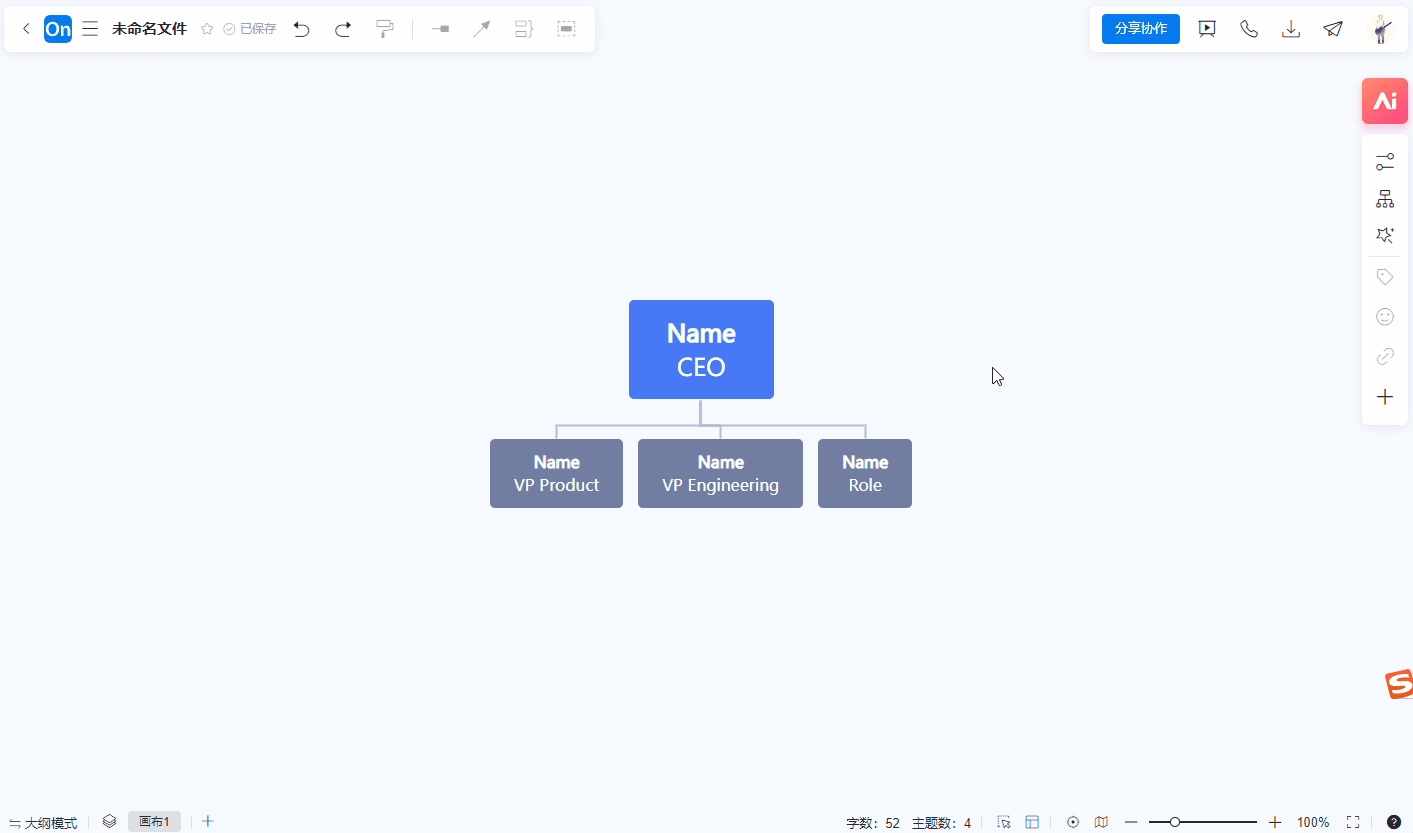1413x833 pixels.
Task: Zoom in with the plus button
Action: coord(1275,822)
